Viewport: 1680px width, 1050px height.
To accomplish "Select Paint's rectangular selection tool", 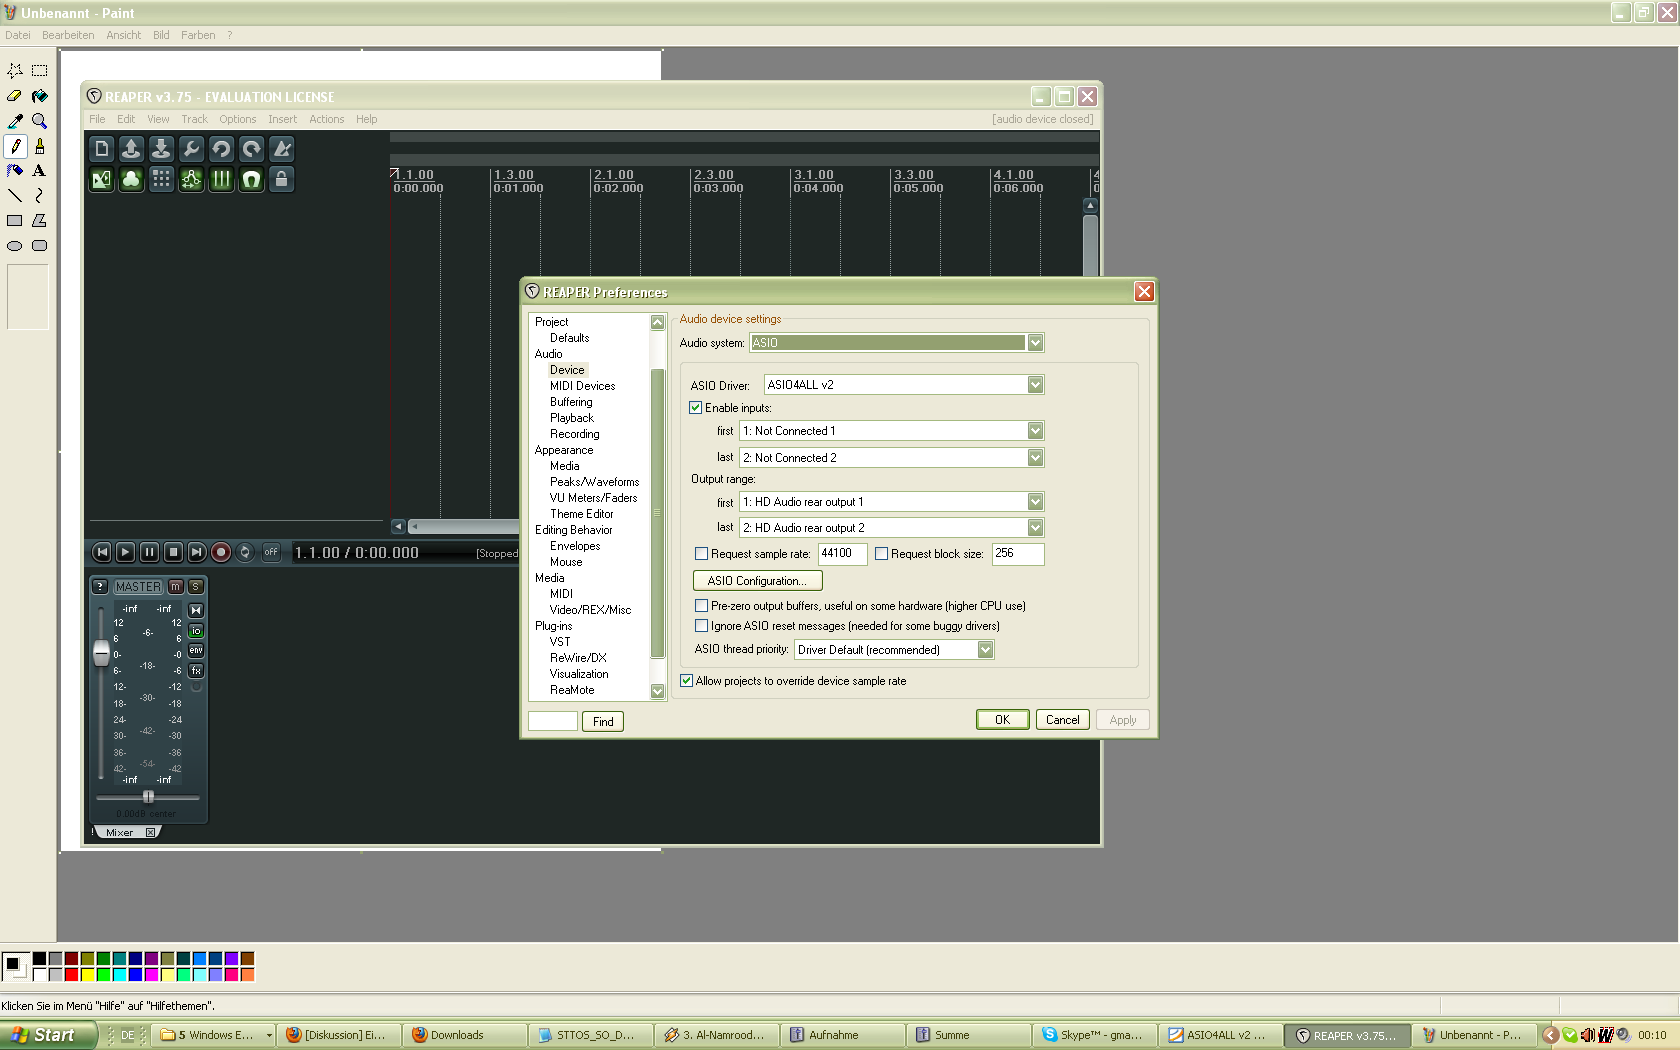I will 40,71.
